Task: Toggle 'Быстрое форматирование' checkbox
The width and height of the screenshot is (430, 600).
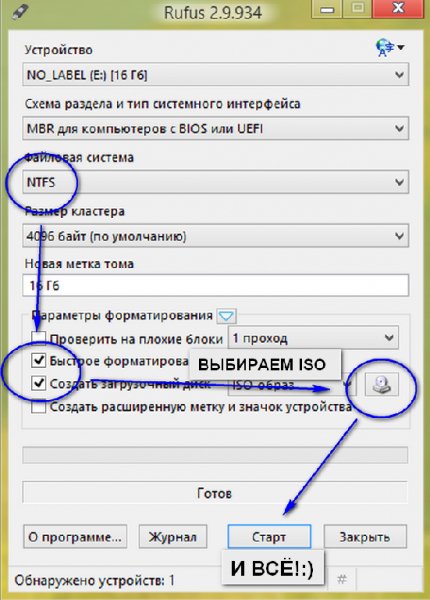Action: click(x=38, y=360)
